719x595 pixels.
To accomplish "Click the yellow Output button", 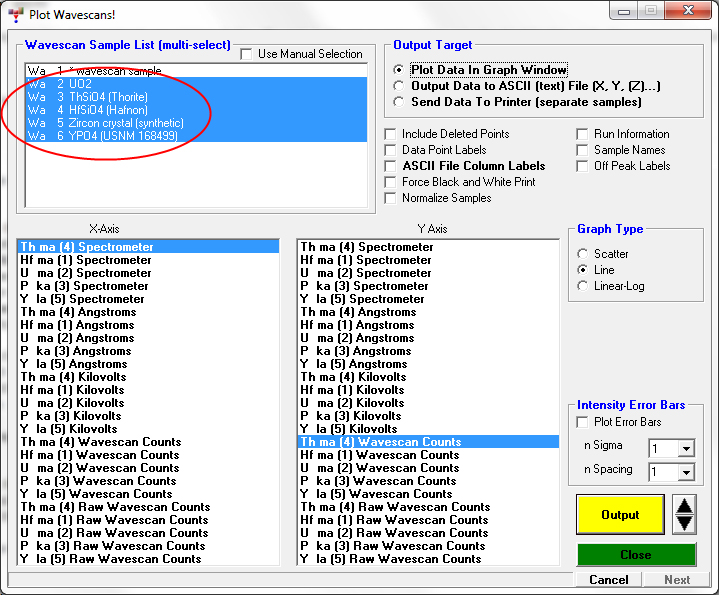I will (x=619, y=515).
